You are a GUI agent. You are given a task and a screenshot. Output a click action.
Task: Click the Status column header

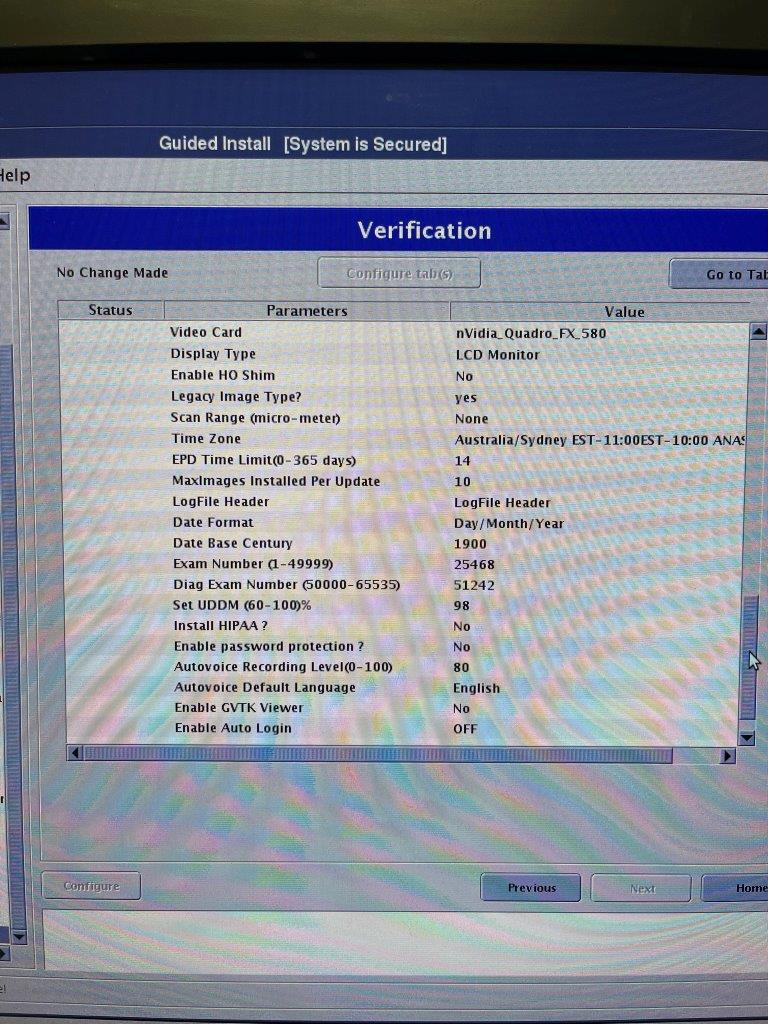click(x=110, y=310)
